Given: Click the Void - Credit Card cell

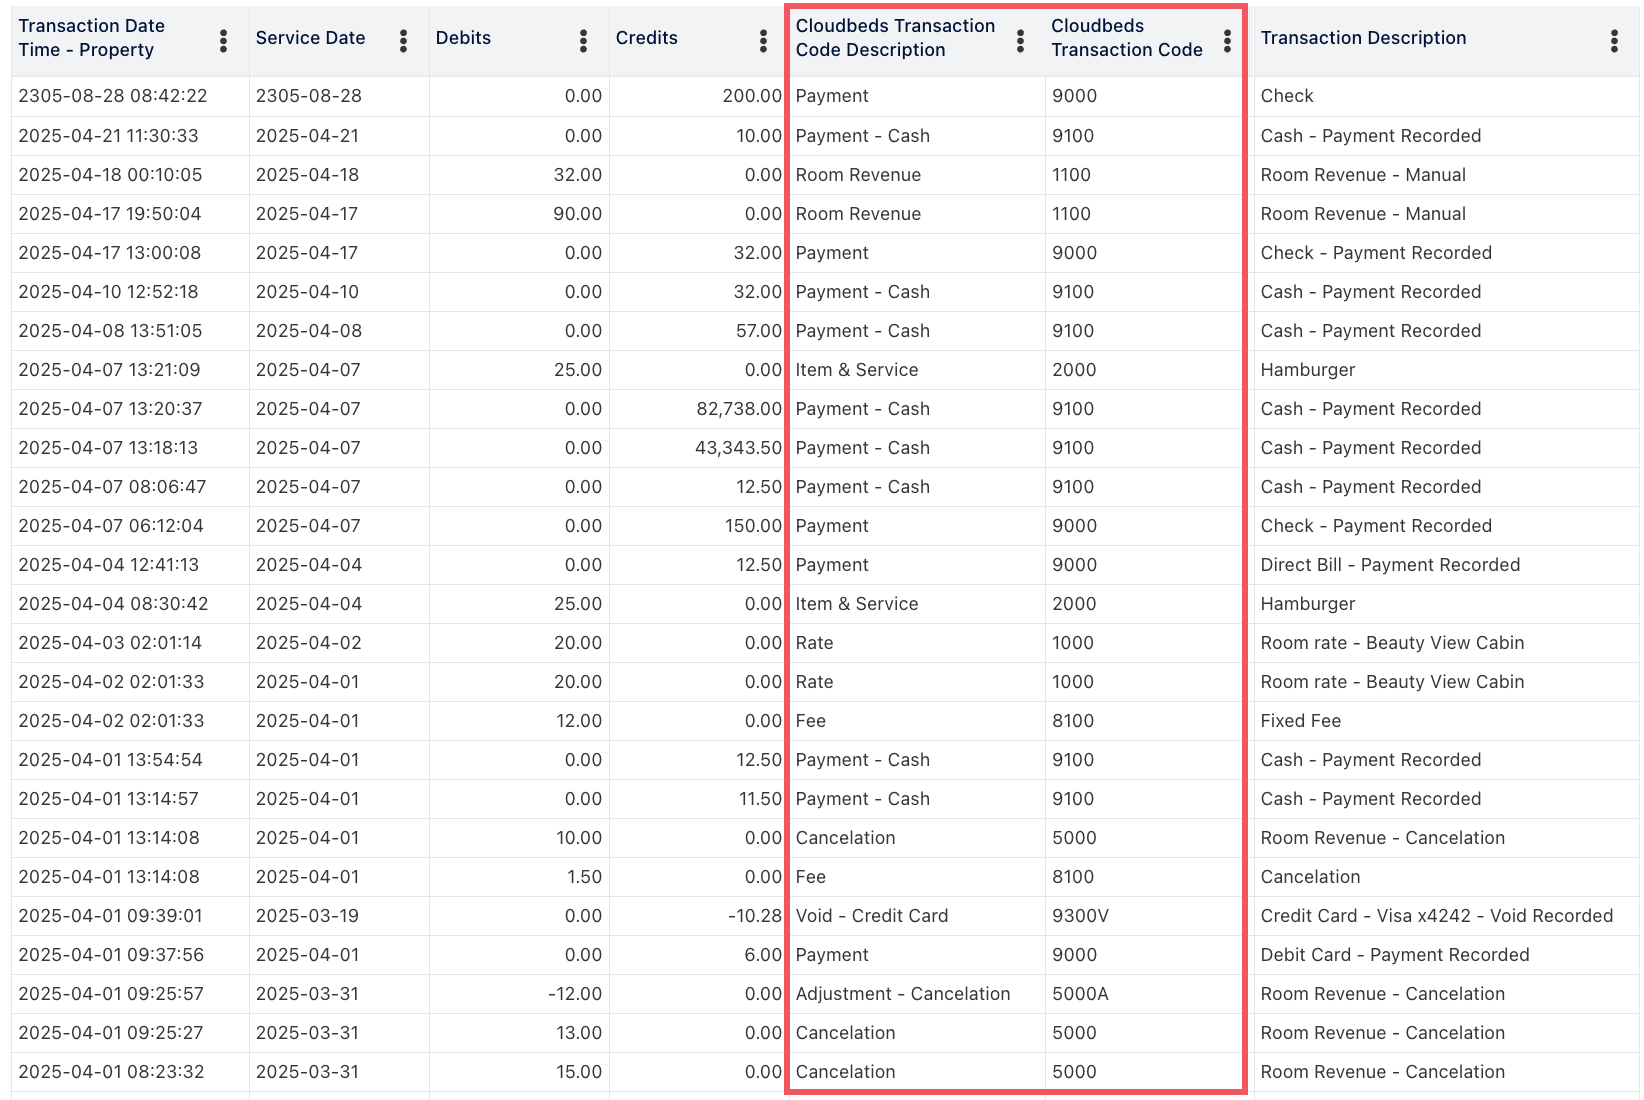Looking at the screenshot, I should 871,916.
